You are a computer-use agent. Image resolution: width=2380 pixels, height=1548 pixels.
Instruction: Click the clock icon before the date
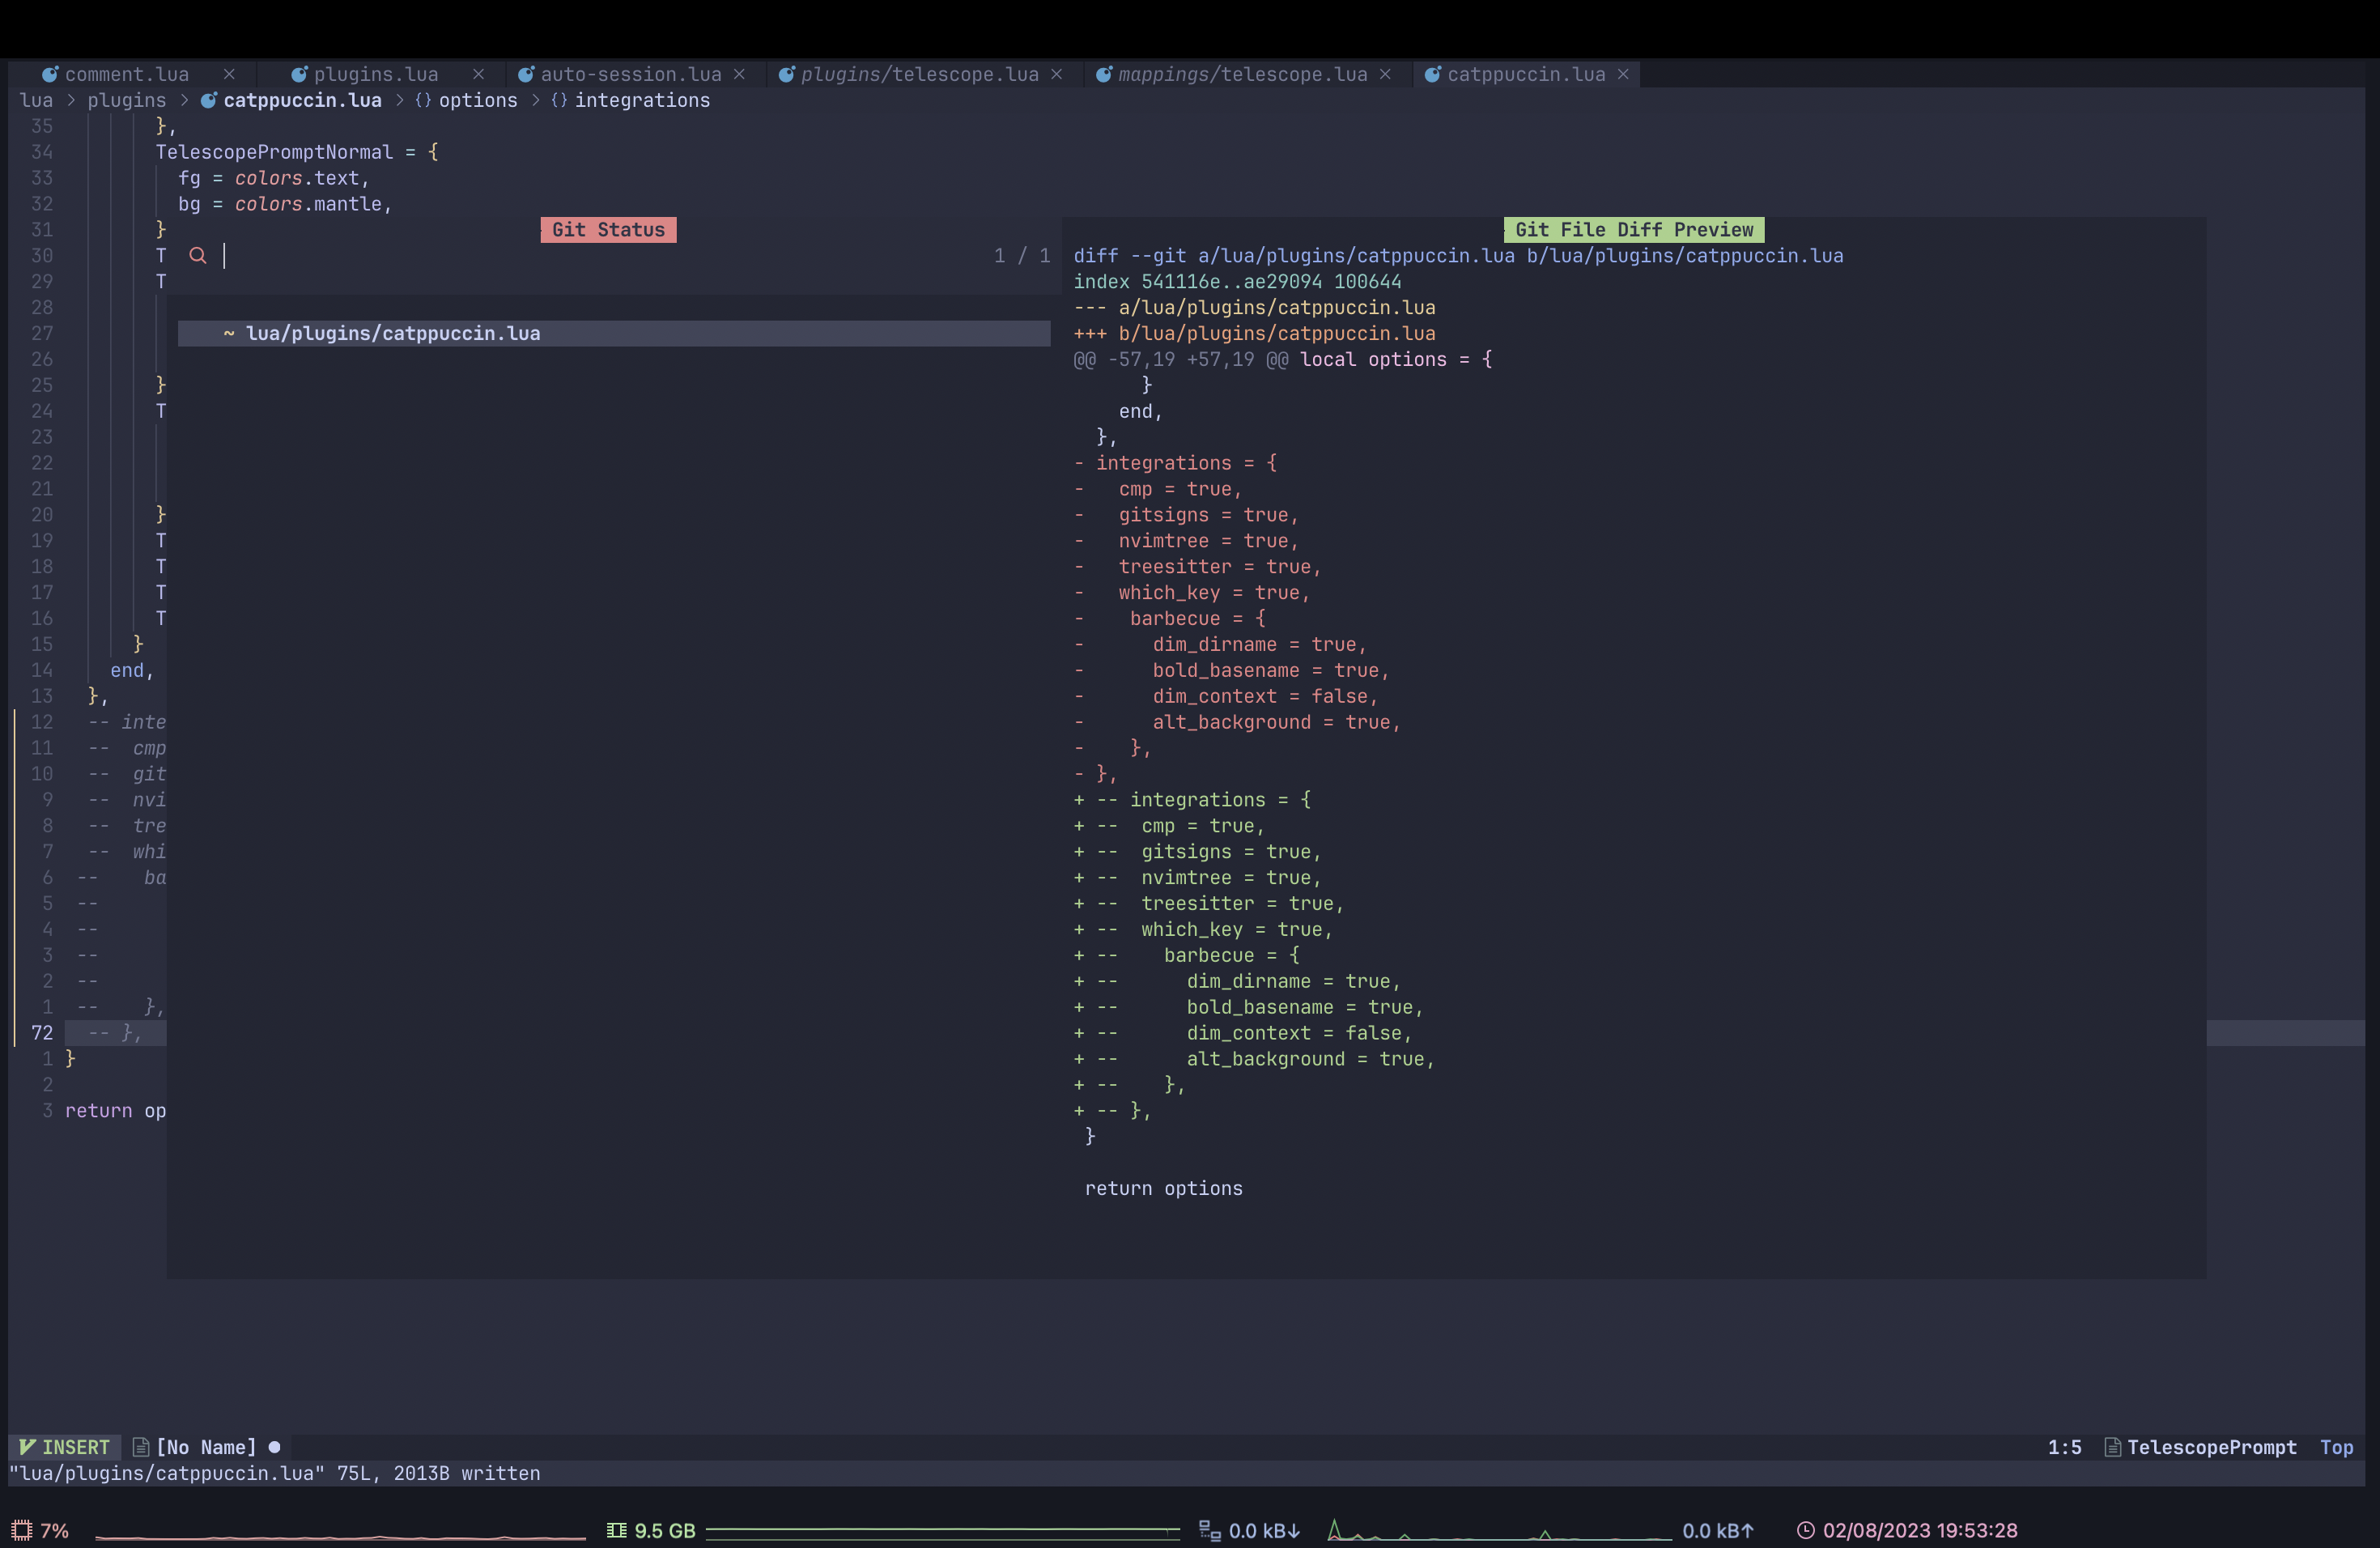point(1805,1530)
